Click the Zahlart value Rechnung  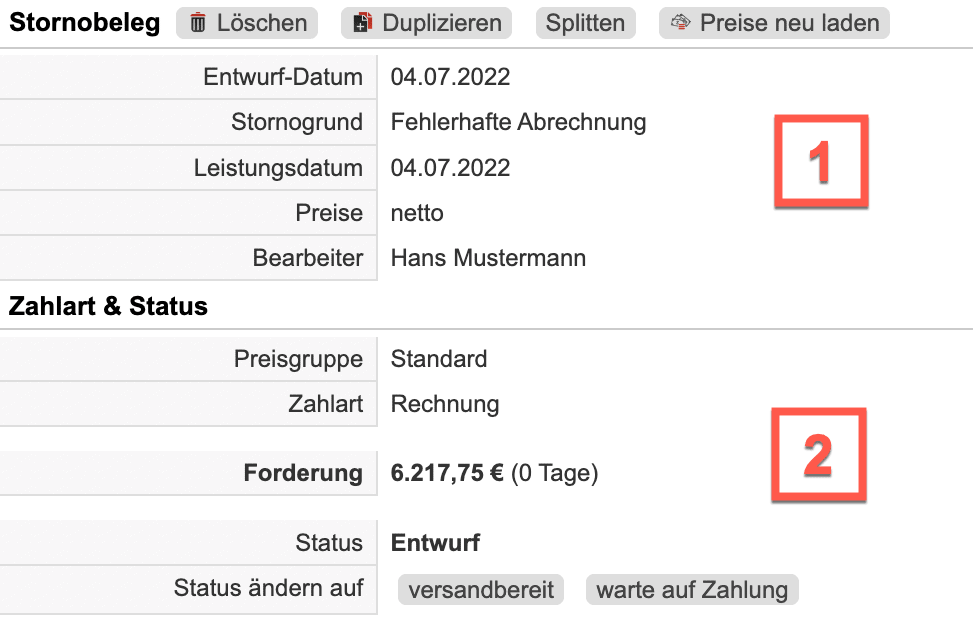point(445,404)
